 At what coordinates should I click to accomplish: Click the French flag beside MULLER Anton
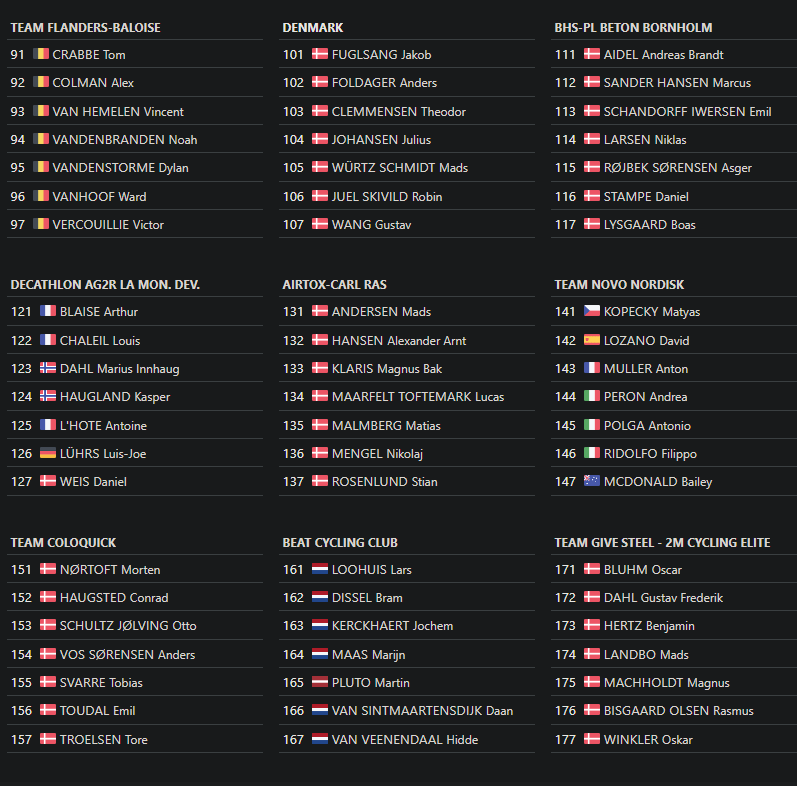592,368
